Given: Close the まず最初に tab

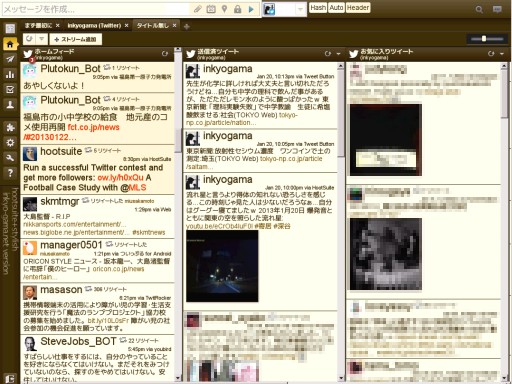Looking at the screenshot, I should tap(58, 26).
